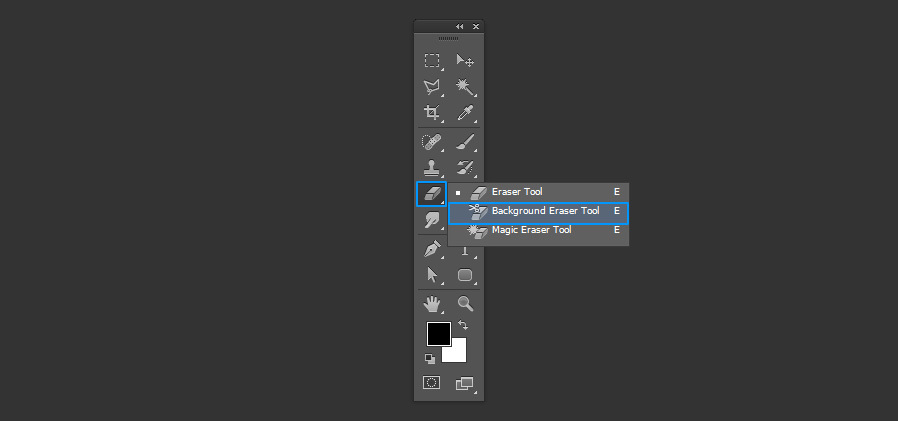Reset to default black and white colors
Image resolution: width=898 pixels, height=421 pixels.
(x=429, y=357)
